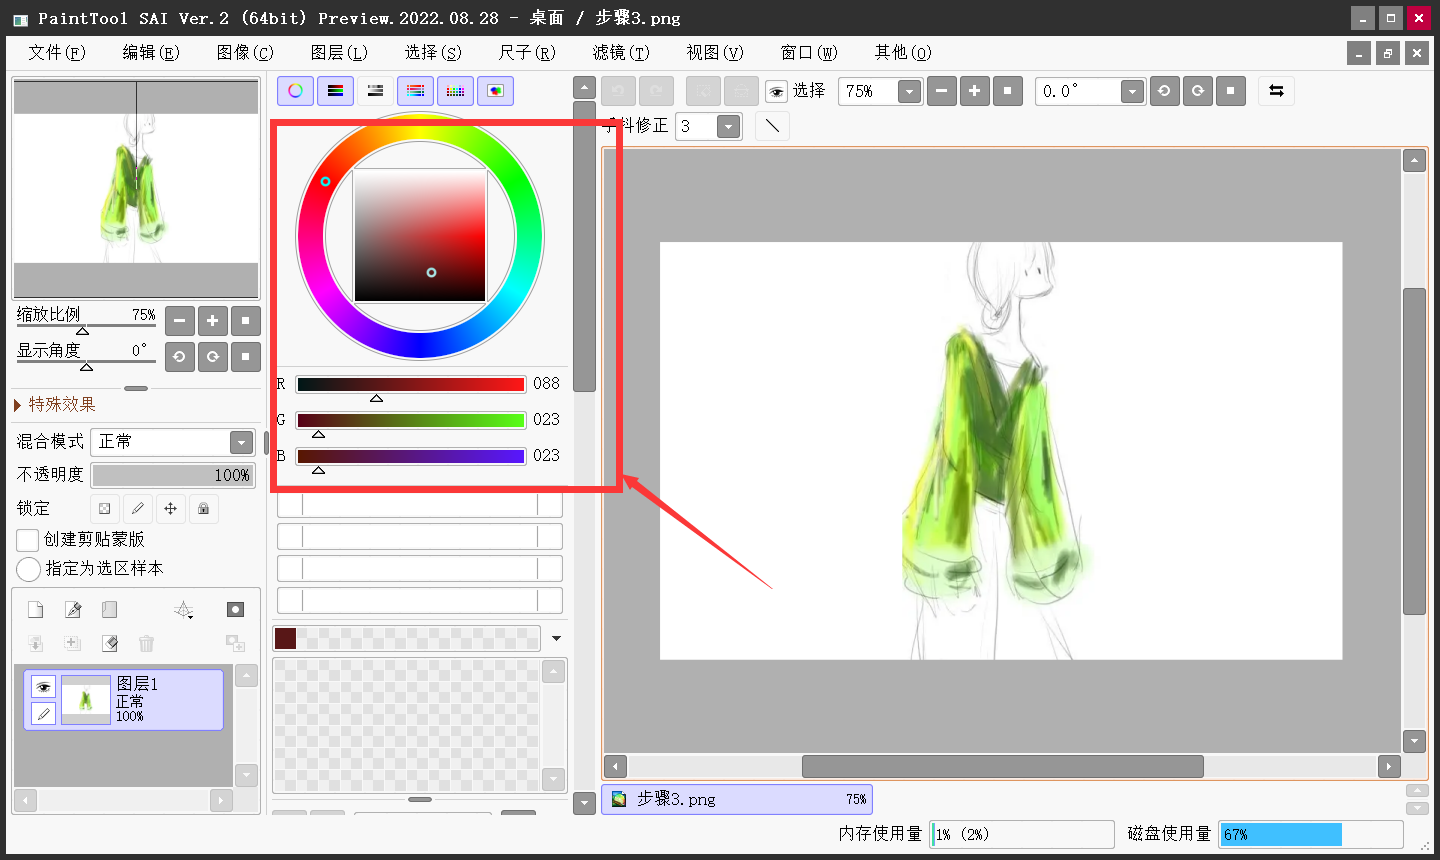Image resolution: width=1440 pixels, height=860 pixels.
Task: Toggle the gray-scale slider panel button
Action: click(x=375, y=91)
